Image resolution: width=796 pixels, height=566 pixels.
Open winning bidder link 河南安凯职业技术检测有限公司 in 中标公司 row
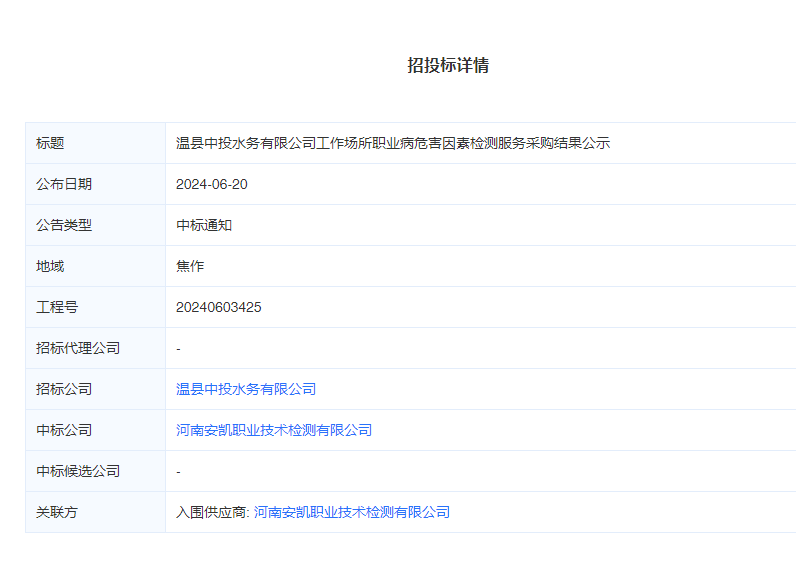pyautogui.click(x=274, y=430)
